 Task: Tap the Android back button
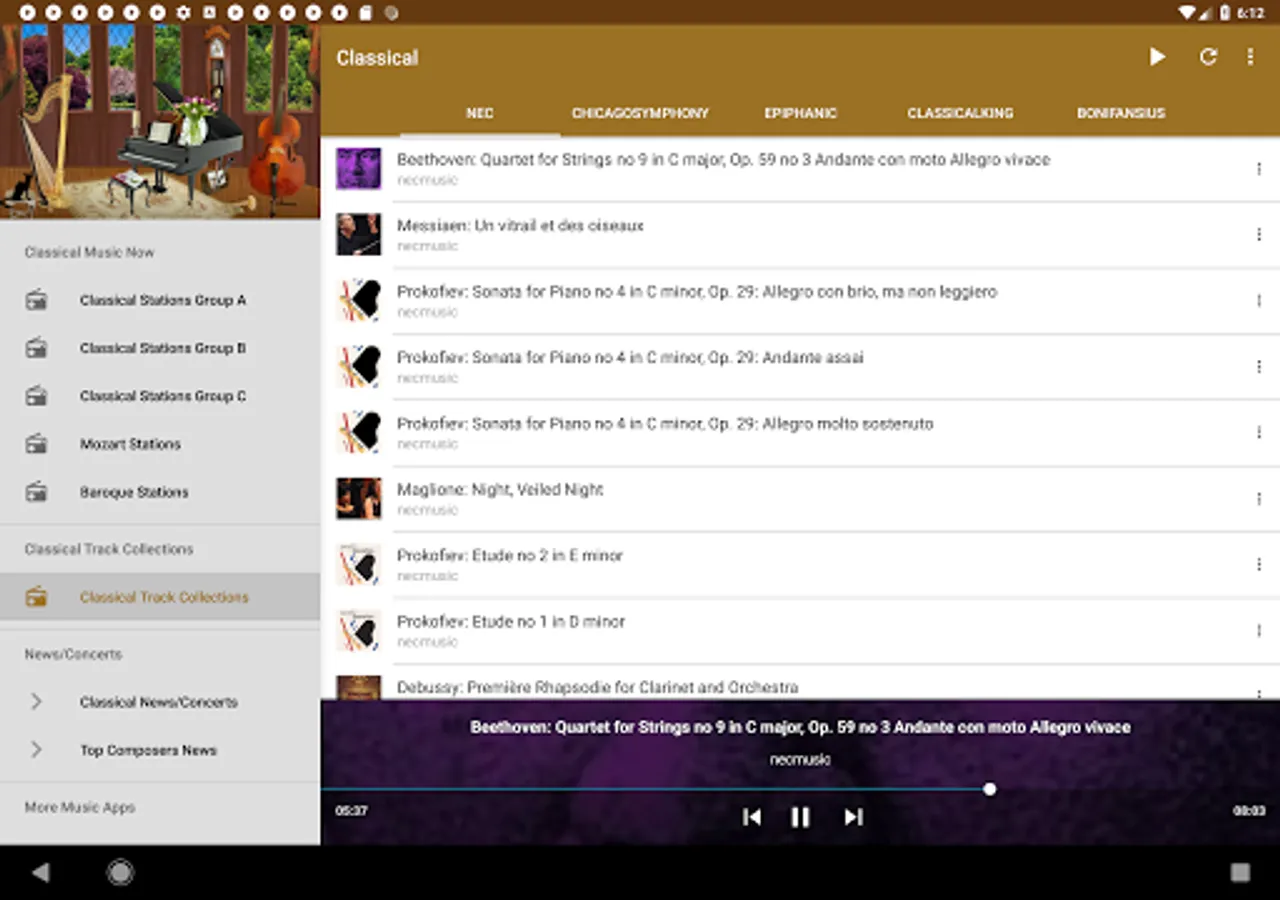[x=40, y=873]
